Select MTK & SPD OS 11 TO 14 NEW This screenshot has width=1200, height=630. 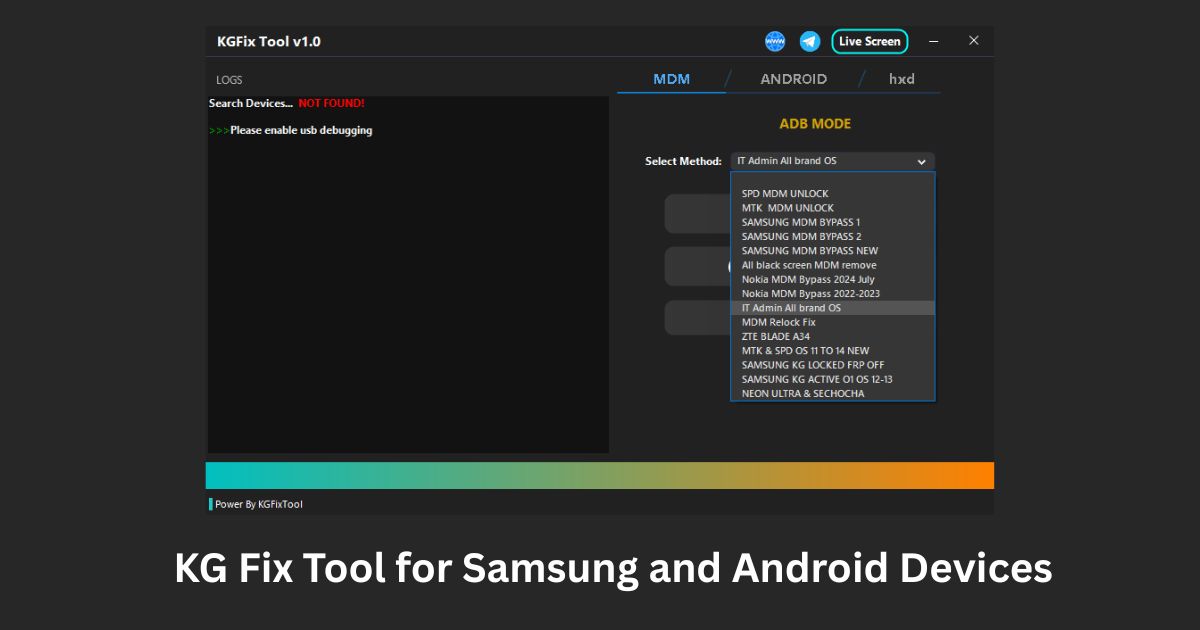pyautogui.click(x=833, y=351)
